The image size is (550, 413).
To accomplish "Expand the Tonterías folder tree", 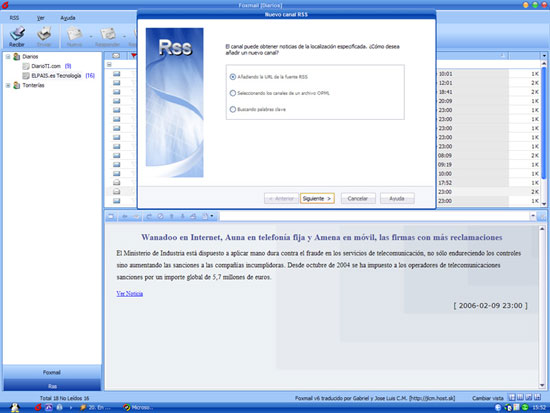I will pyautogui.click(x=8, y=85).
